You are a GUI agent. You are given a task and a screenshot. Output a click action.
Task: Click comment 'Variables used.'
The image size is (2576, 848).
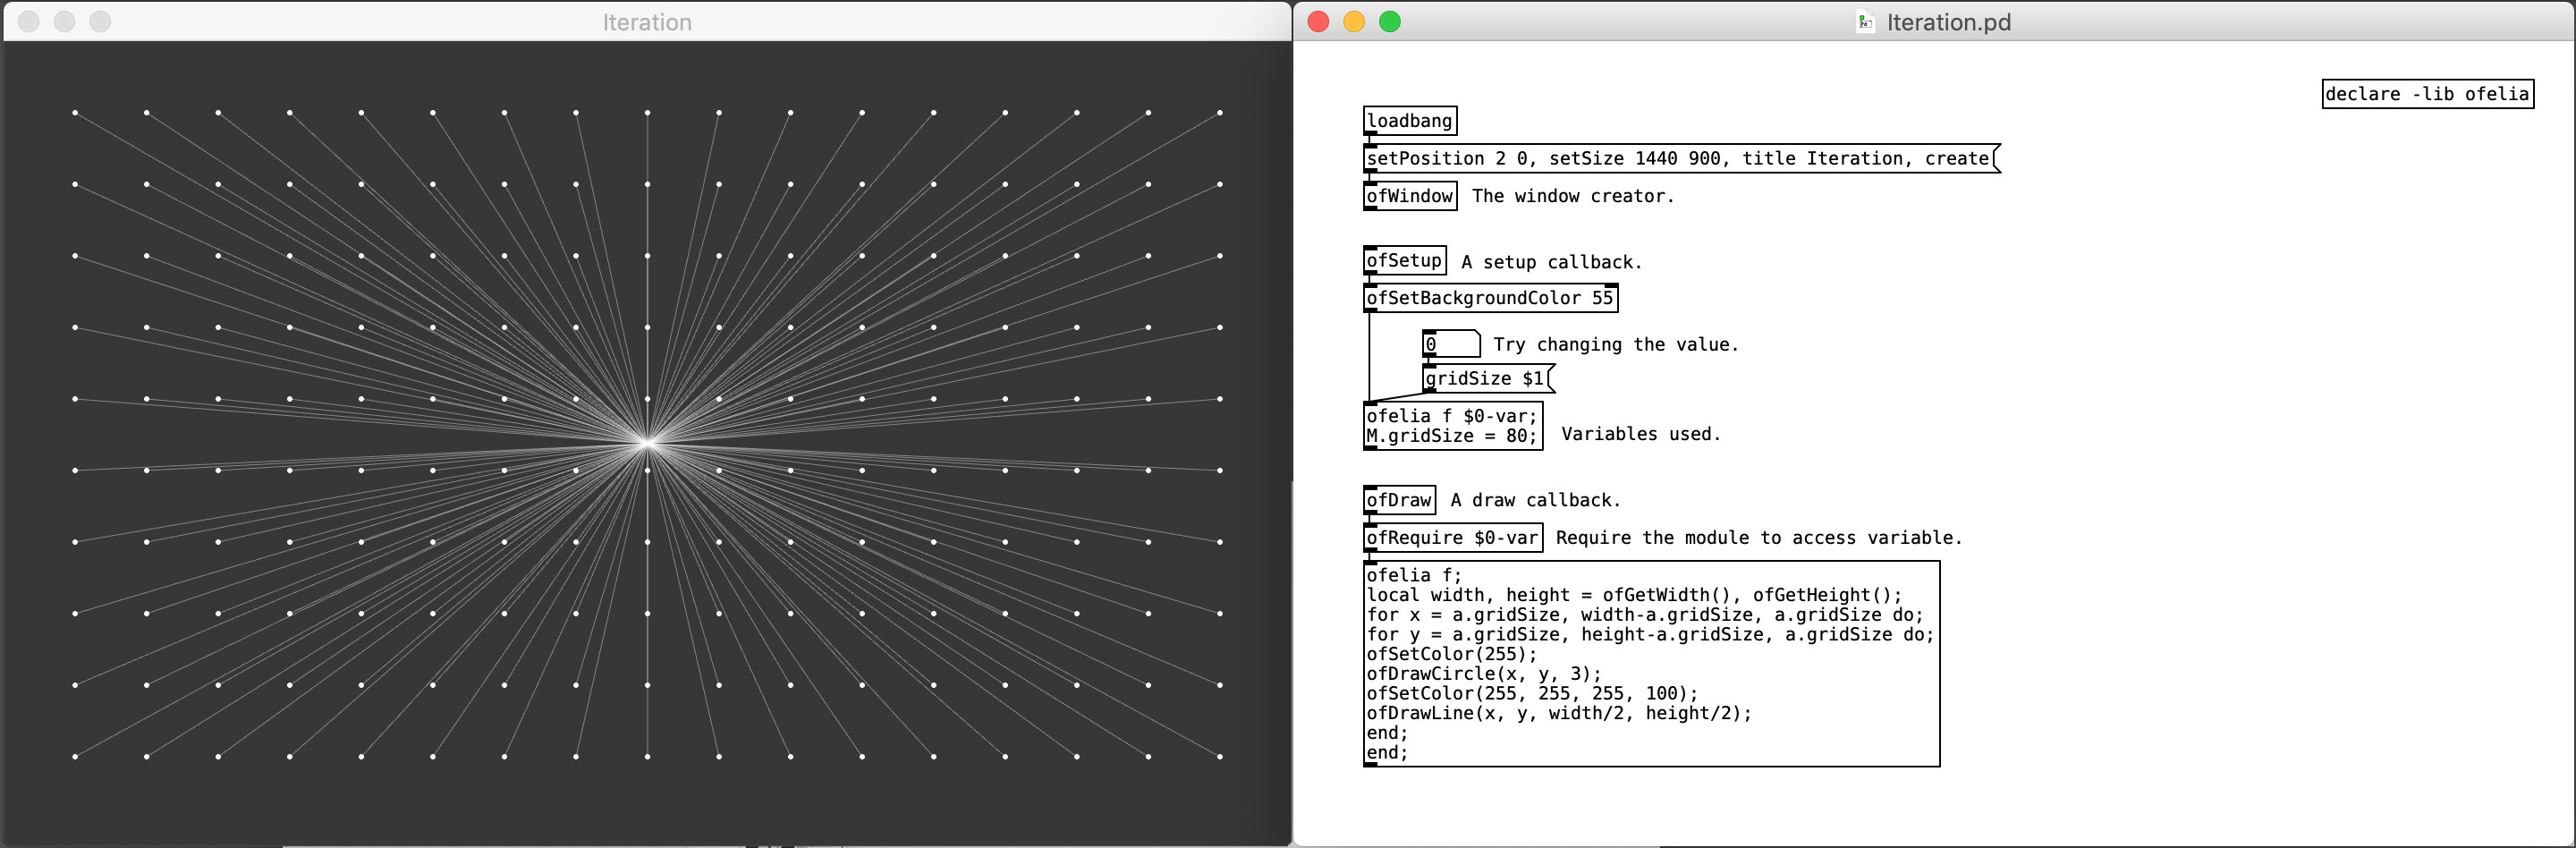pyautogui.click(x=1641, y=434)
